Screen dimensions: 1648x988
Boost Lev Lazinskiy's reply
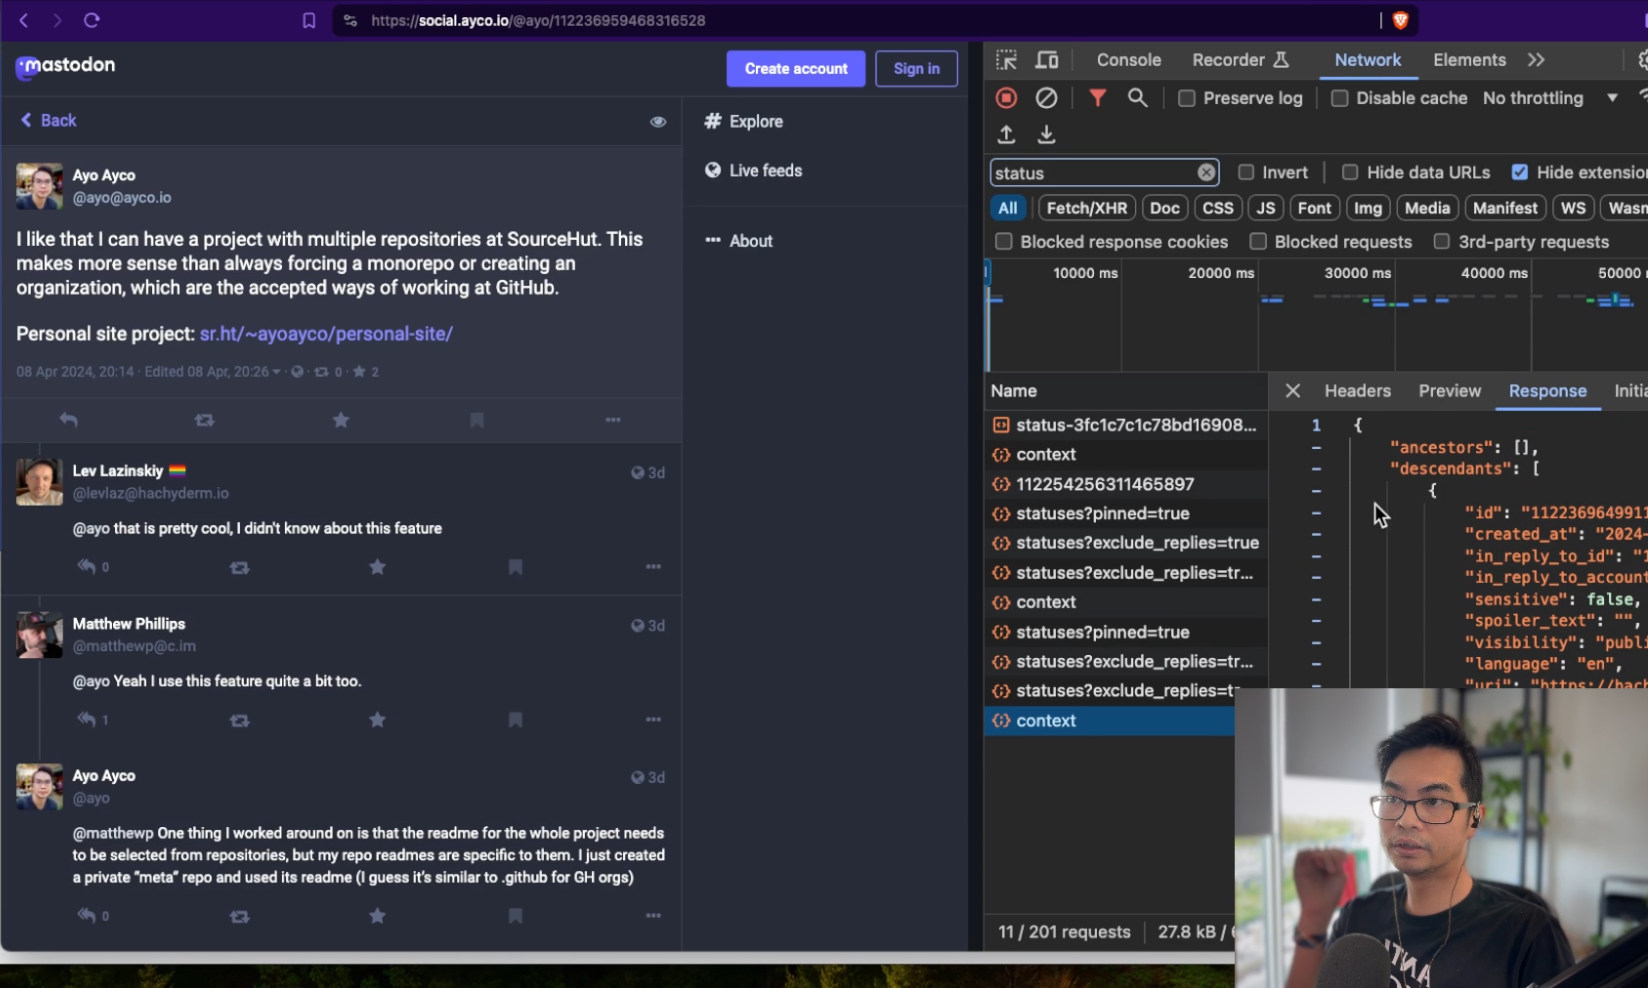(239, 567)
